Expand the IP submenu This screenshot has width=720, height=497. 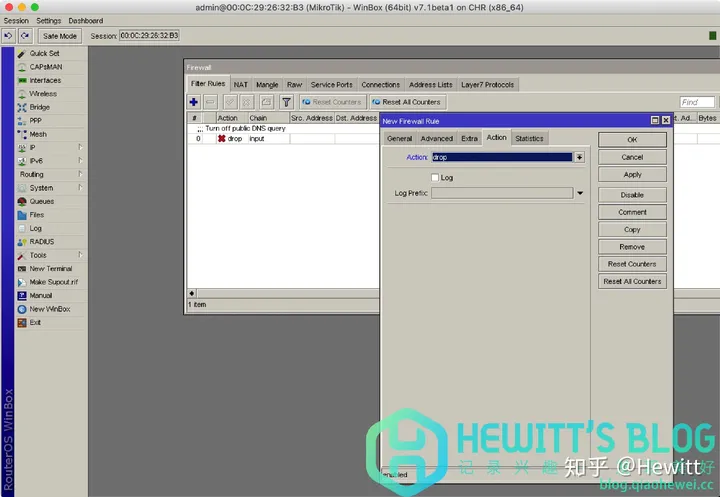pyautogui.click(x=80, y=147)
